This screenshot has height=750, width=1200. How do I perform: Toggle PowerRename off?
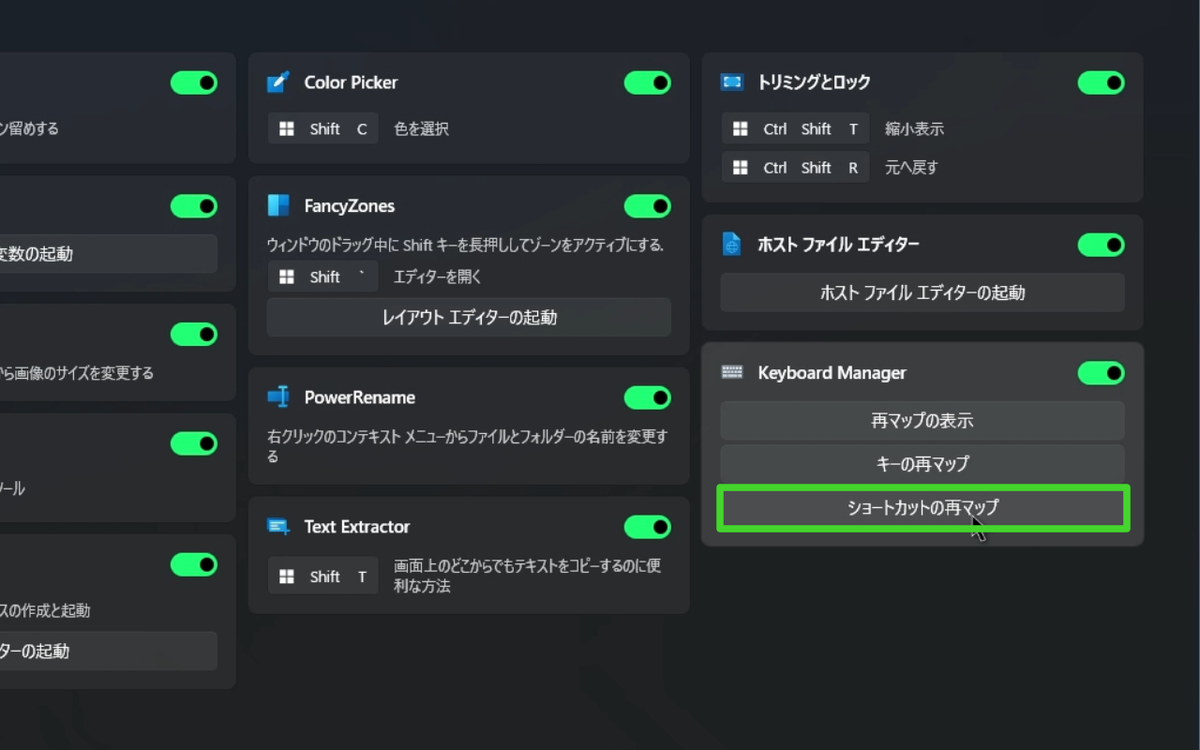point(647,398)
